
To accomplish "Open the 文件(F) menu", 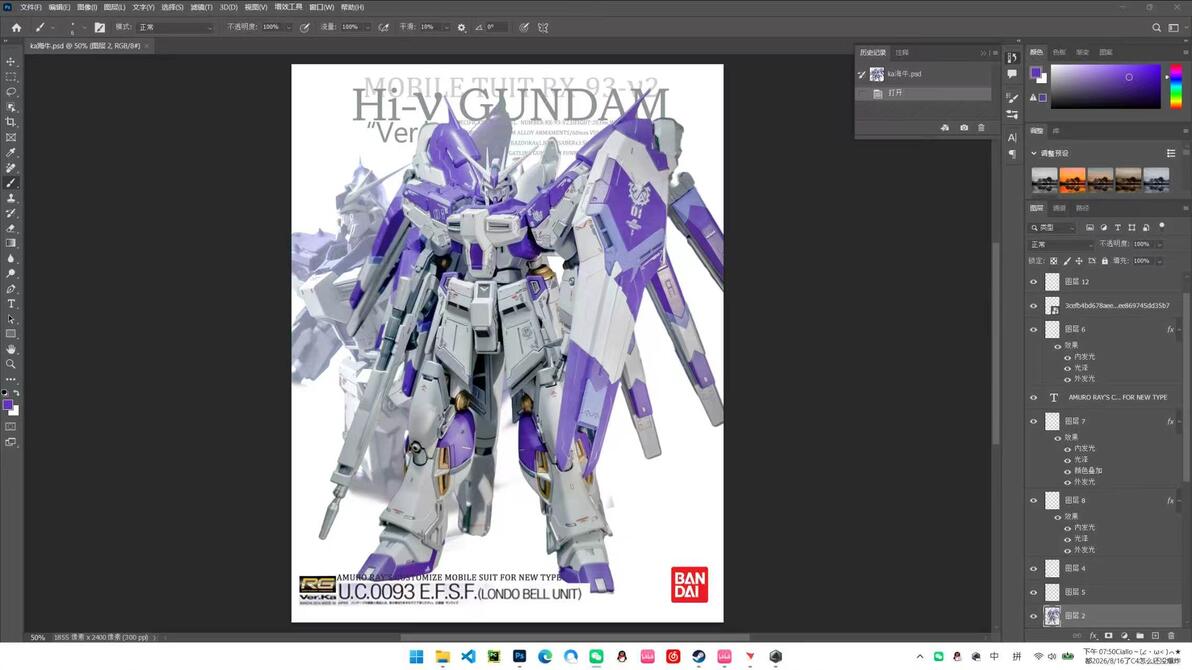I will pos(30,7).
